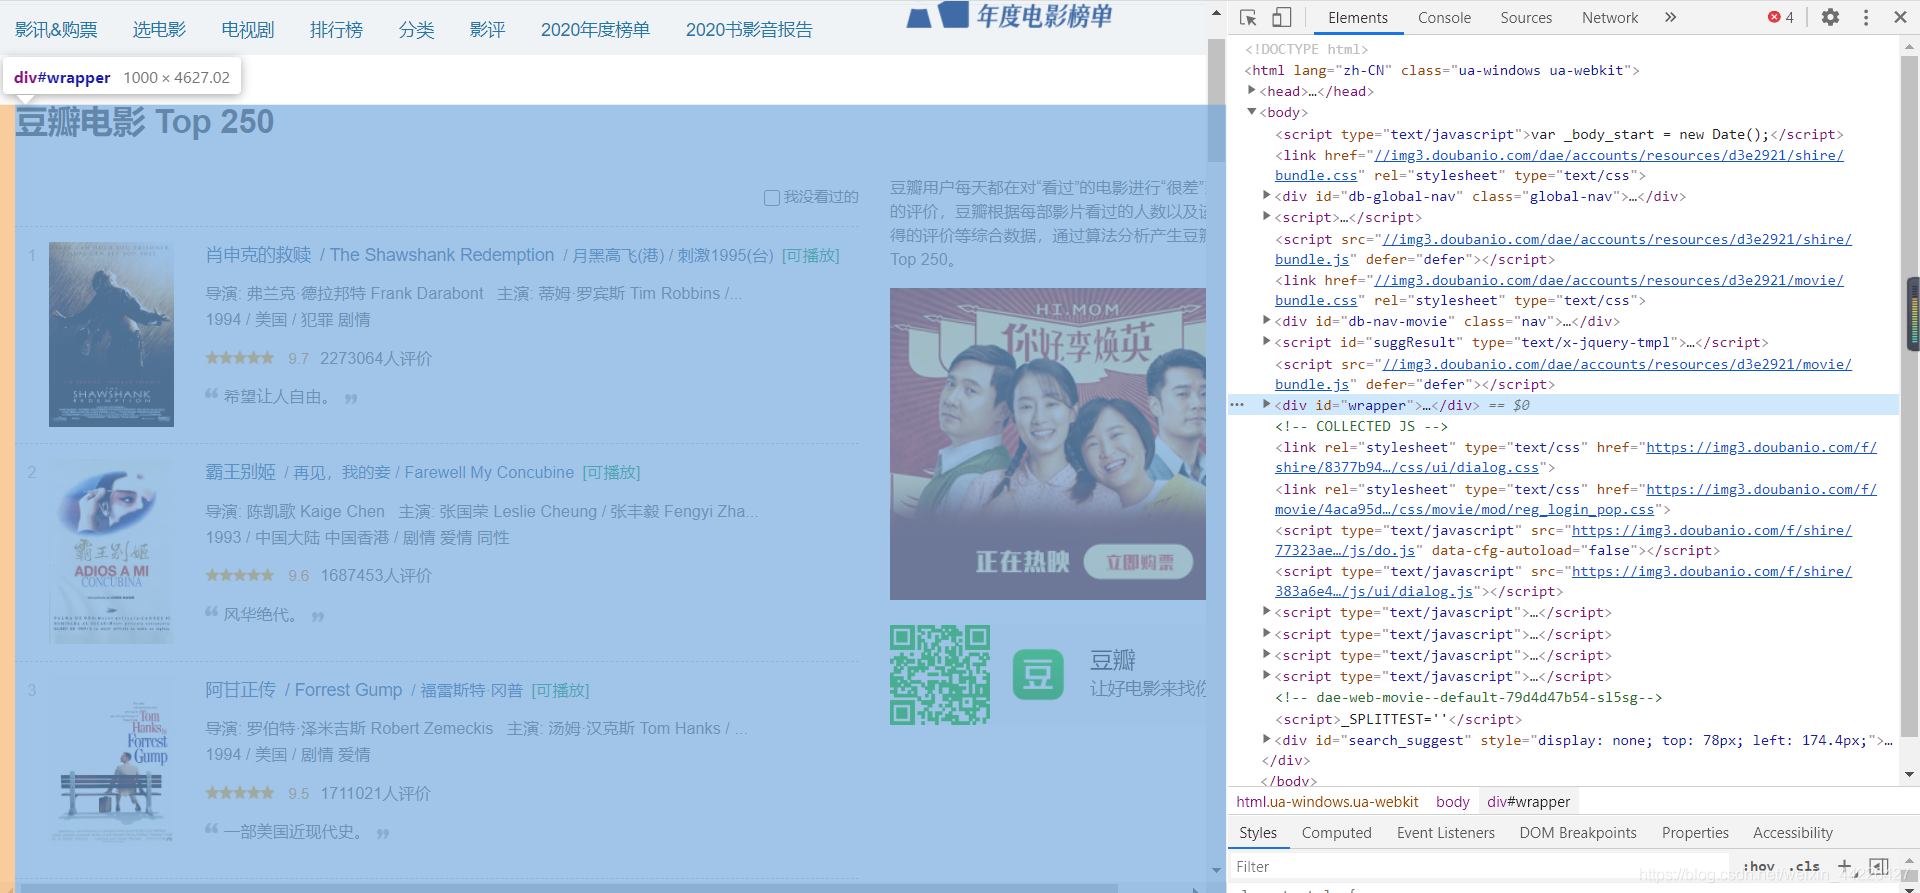This screenshot has height=893, width=1920.
Task: Open the 电视剧 nav link
Action: (x=248, y=30)
